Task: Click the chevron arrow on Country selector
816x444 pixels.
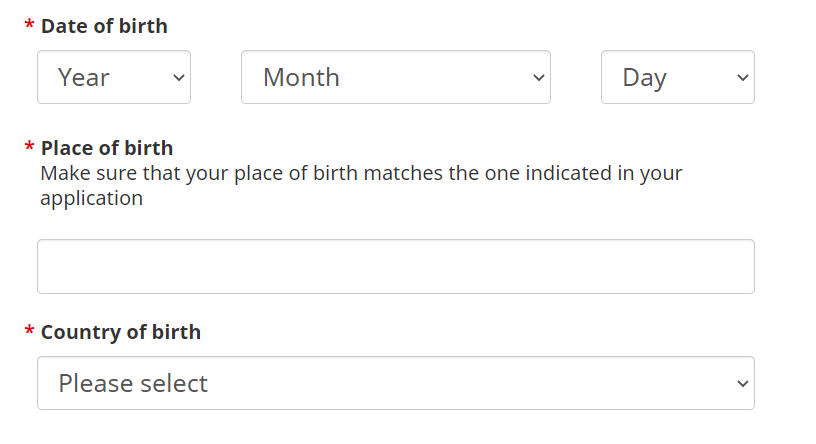Action: [x=742, y=383]
